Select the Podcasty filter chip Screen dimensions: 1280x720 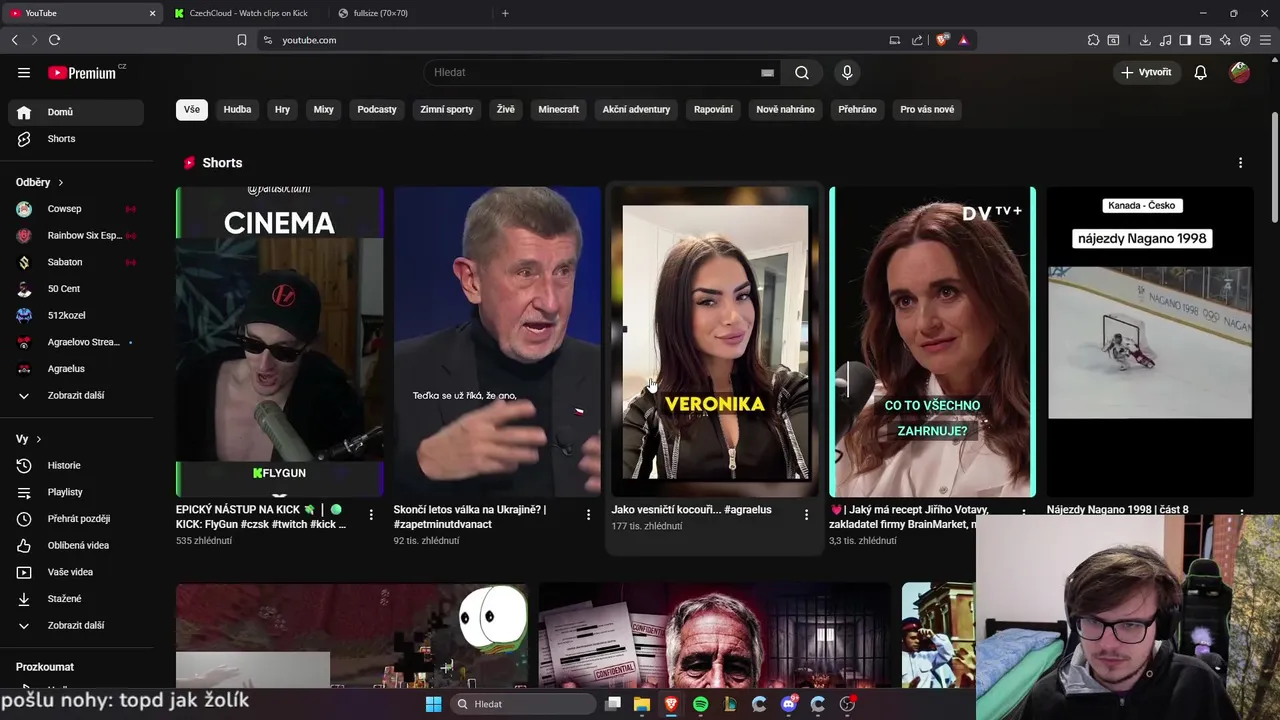click(x=377, y=109)
